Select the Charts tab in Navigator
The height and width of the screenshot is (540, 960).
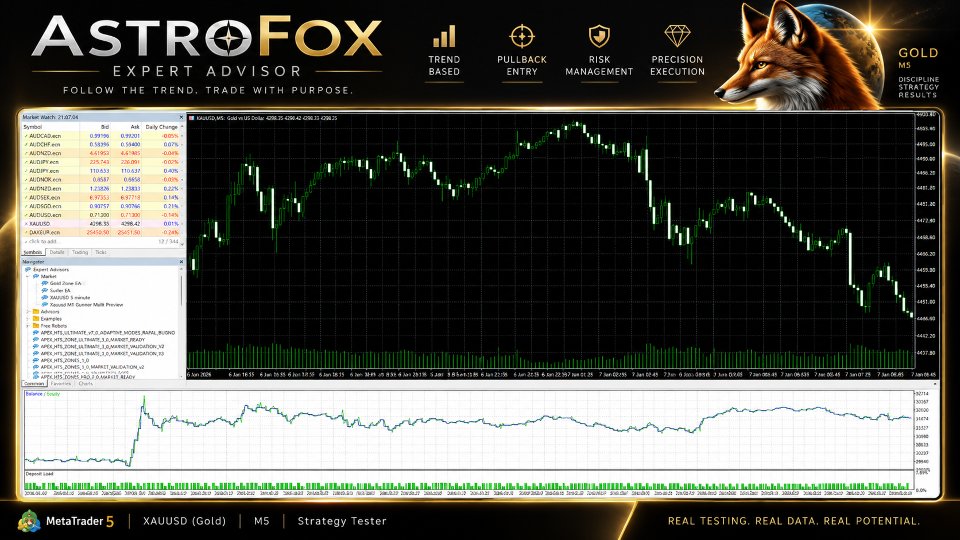(x=86, y=384)
